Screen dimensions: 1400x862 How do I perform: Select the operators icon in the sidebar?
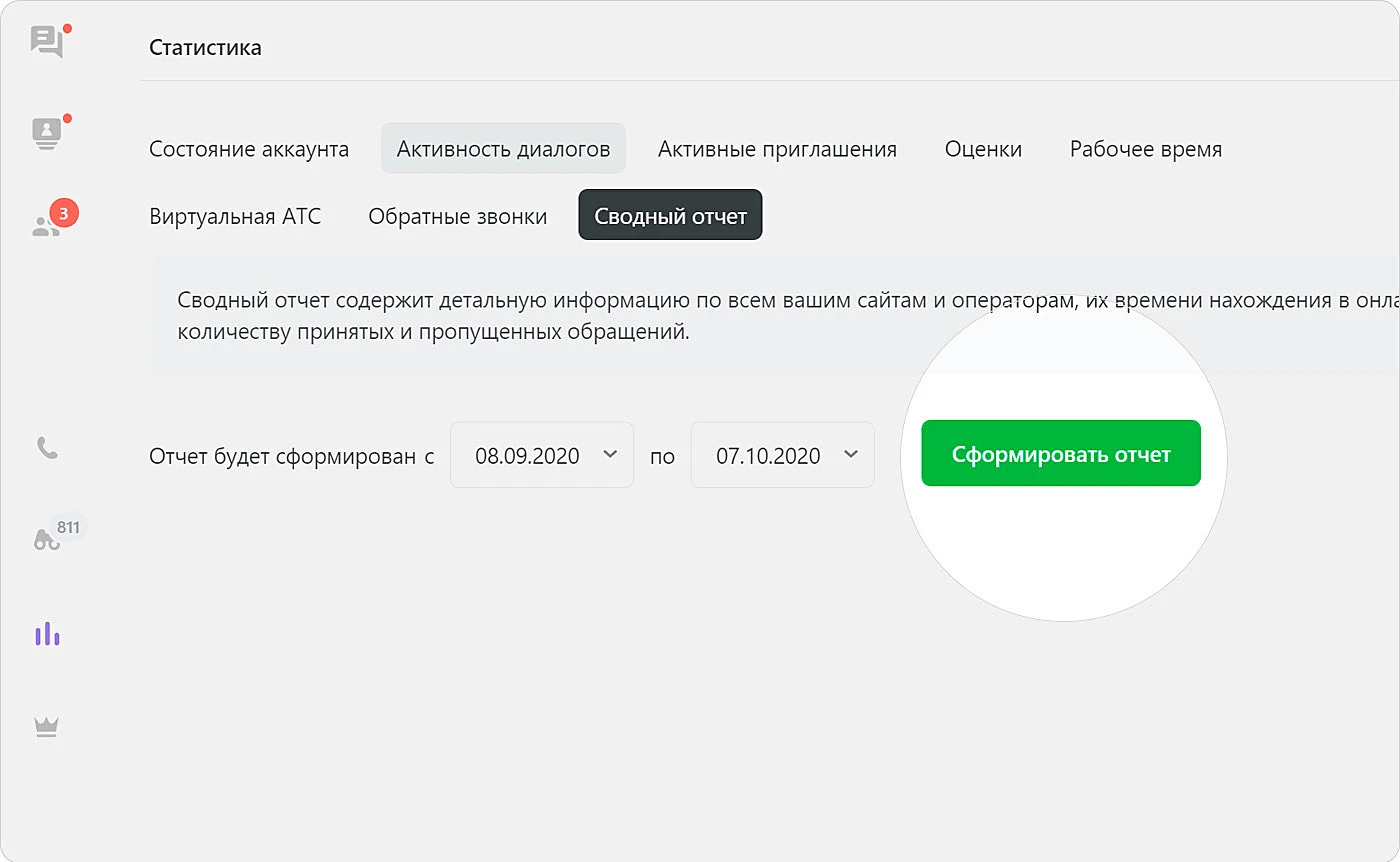[x=45, y=130]
